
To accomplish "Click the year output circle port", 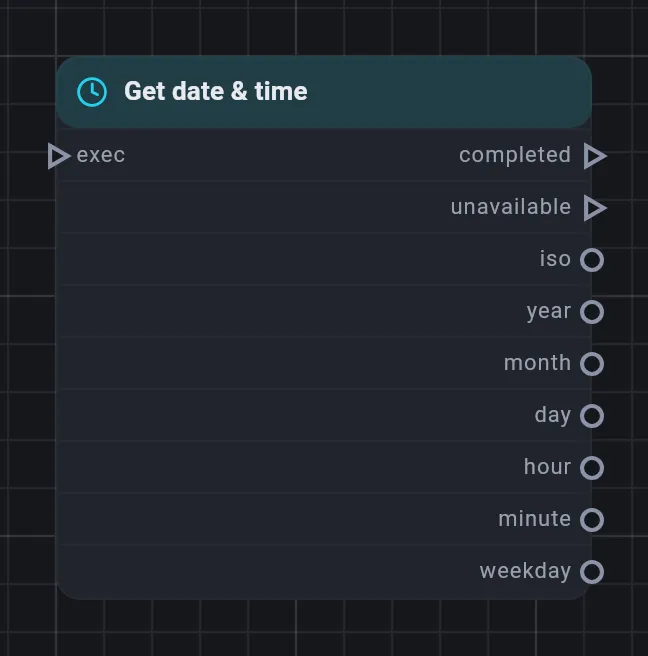I will [x=592, y=312].
